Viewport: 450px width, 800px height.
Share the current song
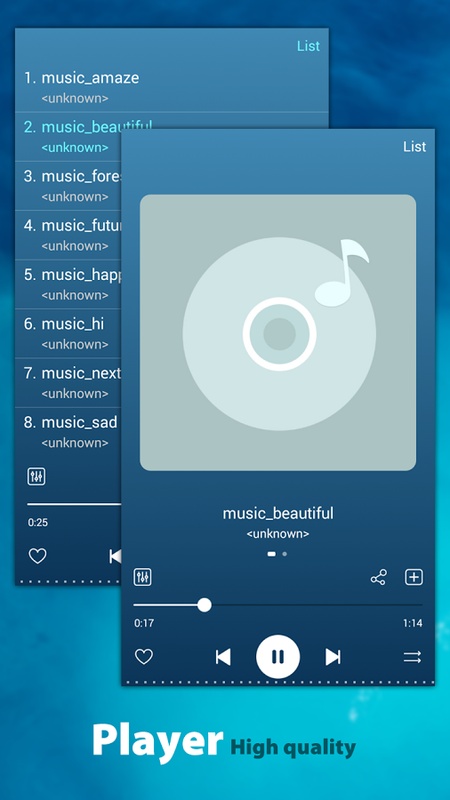pyautogui.click(x=379, y=578)
